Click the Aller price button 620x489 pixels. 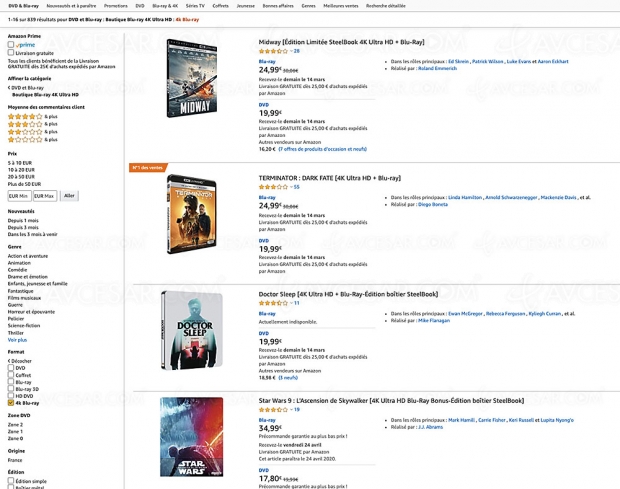pyautogui.click(x=69, y=196)
